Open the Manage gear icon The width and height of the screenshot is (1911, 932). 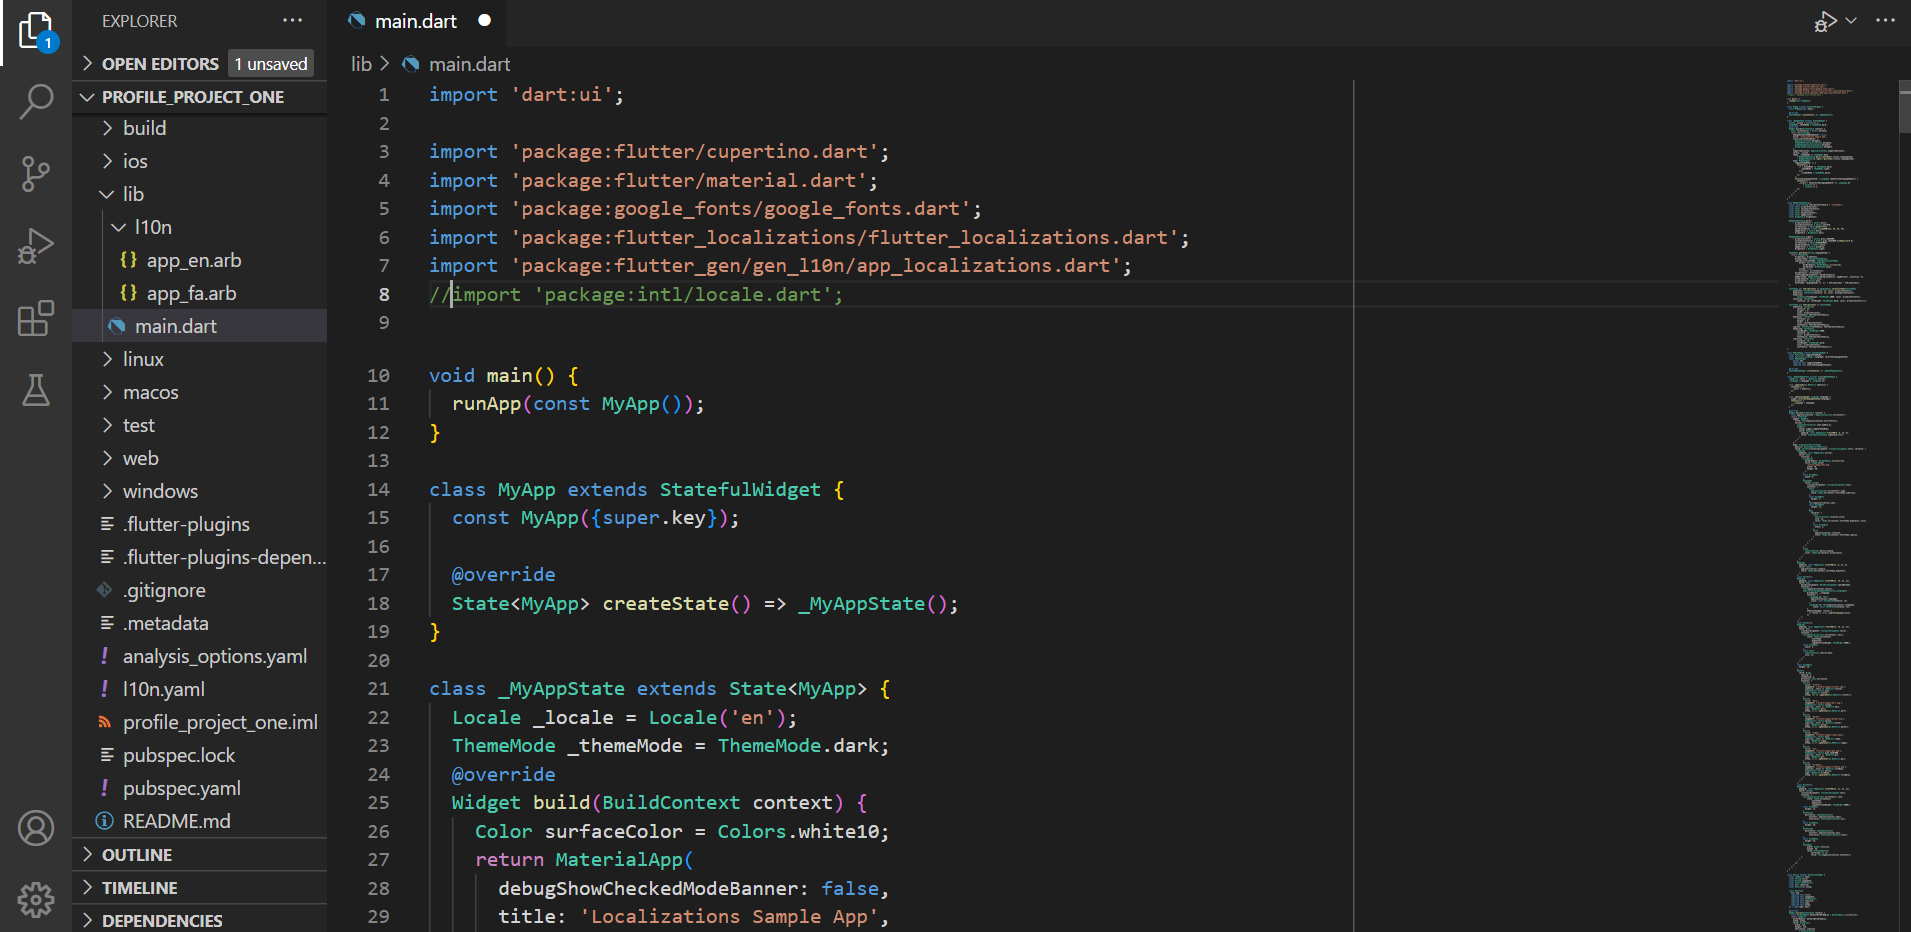[36, 900]
